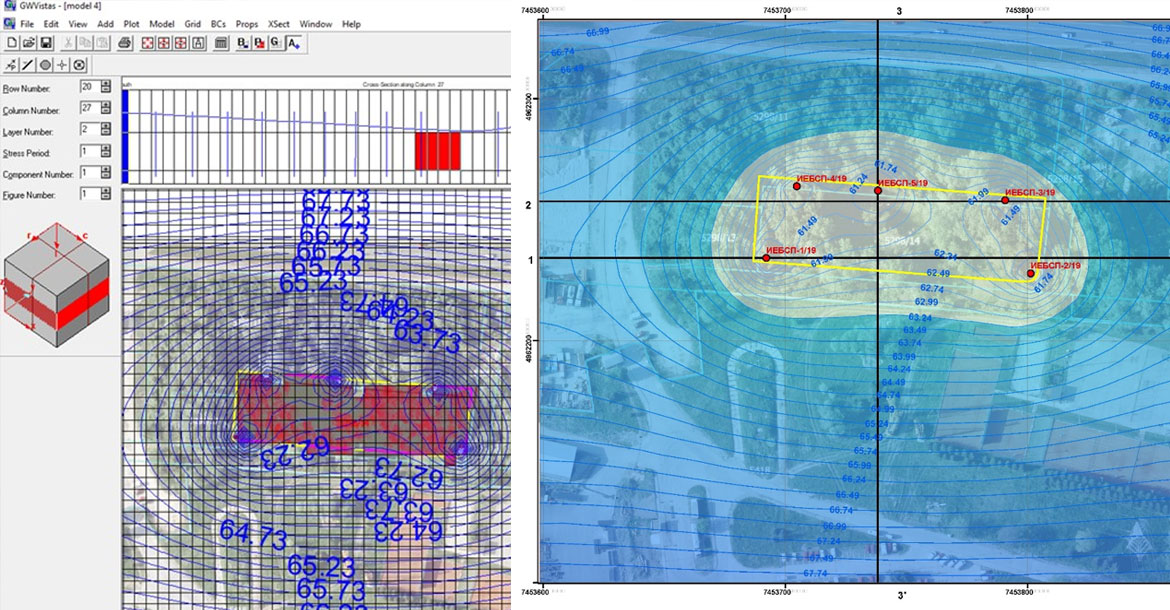Screen dimensions: 1170x610
Task: Select the diagonal line drawing tool
Action: [28, 65]
